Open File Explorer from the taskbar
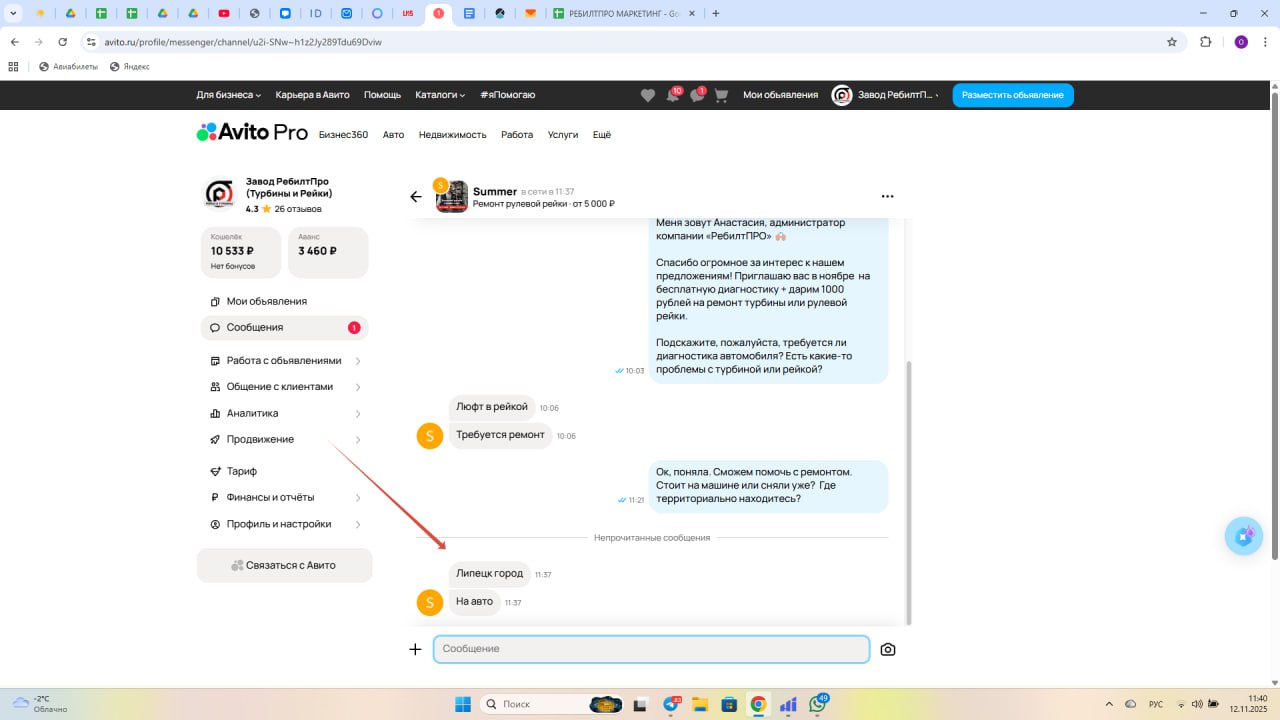Viewport: 1280px width, 720px height. 700,704
